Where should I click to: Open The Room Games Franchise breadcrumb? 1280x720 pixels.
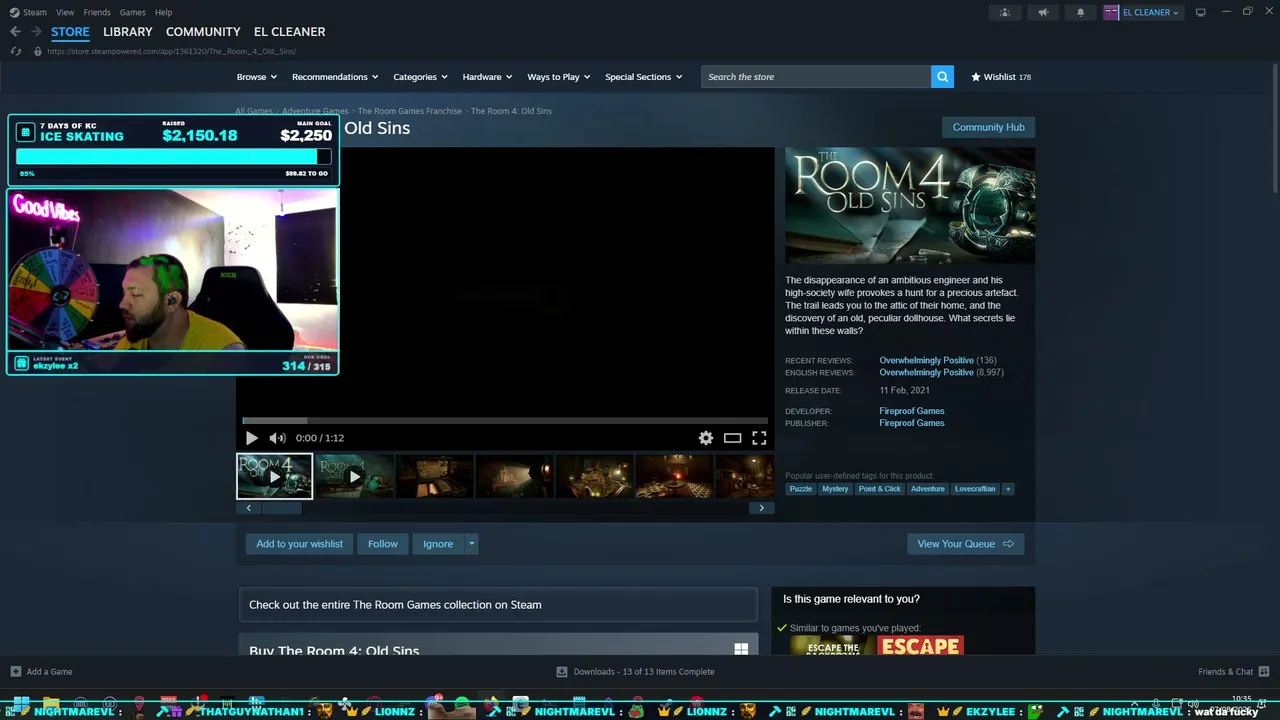click(x=410, y=111)
